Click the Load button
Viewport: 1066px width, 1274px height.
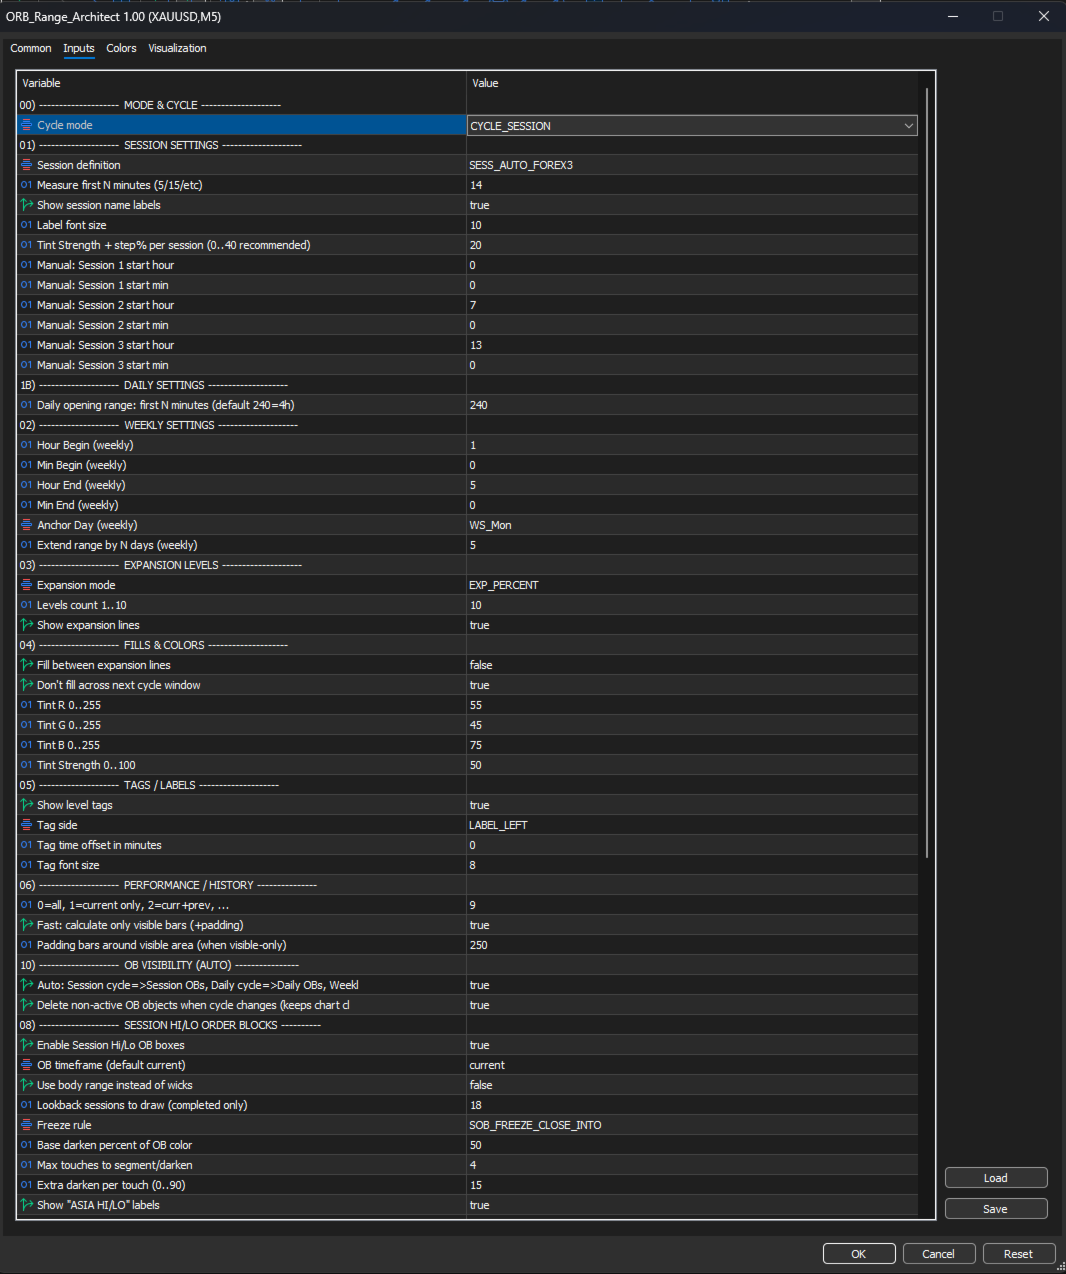point(996,1178)
